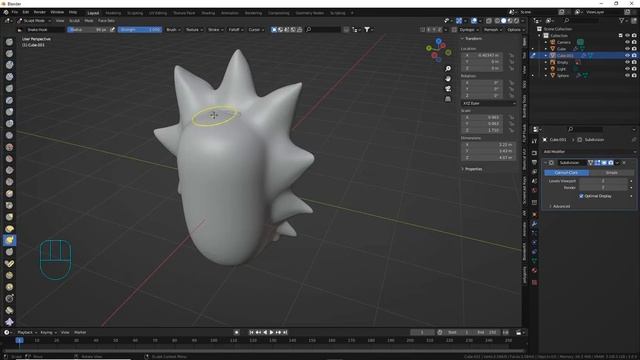Open the File menu
The image size is (640, 360).
[15, 12]
